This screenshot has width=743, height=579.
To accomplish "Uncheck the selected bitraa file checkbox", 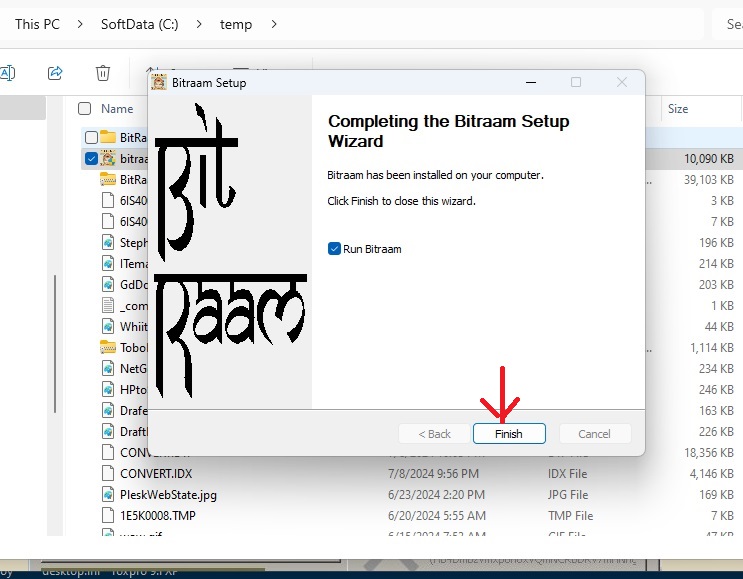I will [x=91, y=158].
